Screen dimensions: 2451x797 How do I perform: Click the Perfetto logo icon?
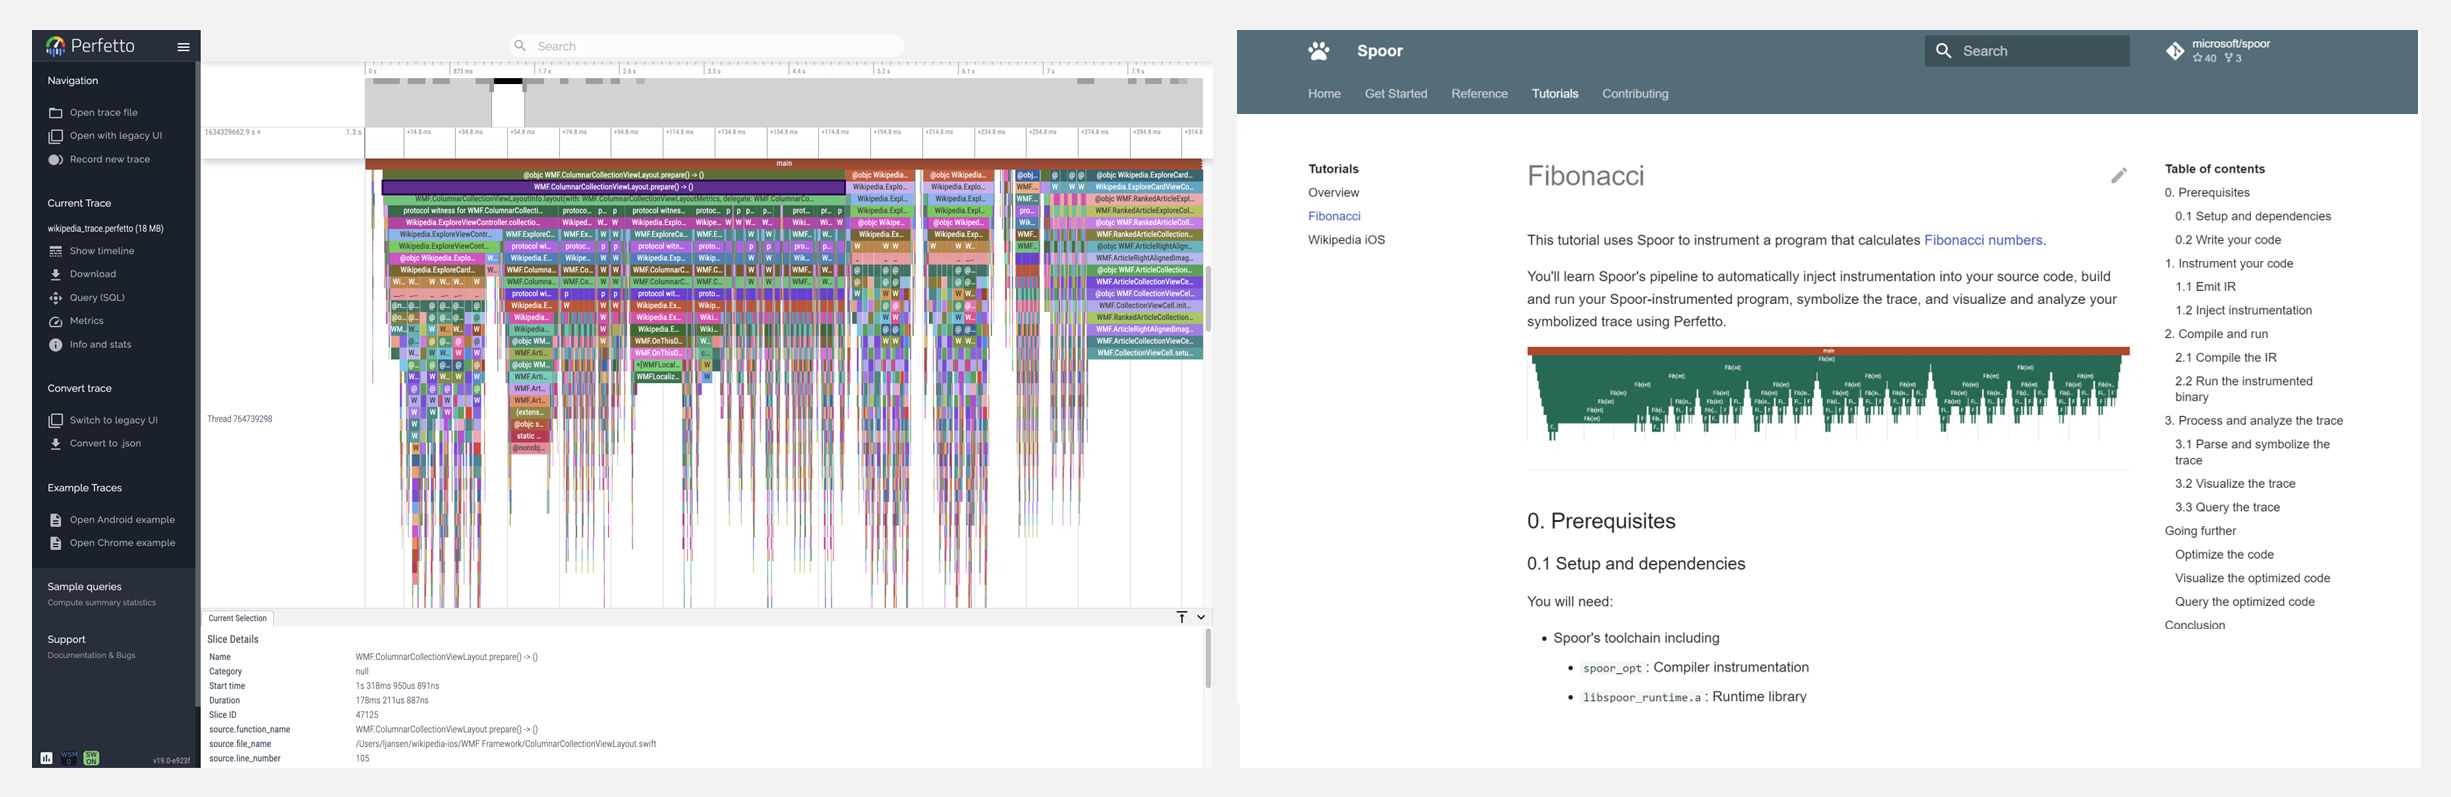56,46
